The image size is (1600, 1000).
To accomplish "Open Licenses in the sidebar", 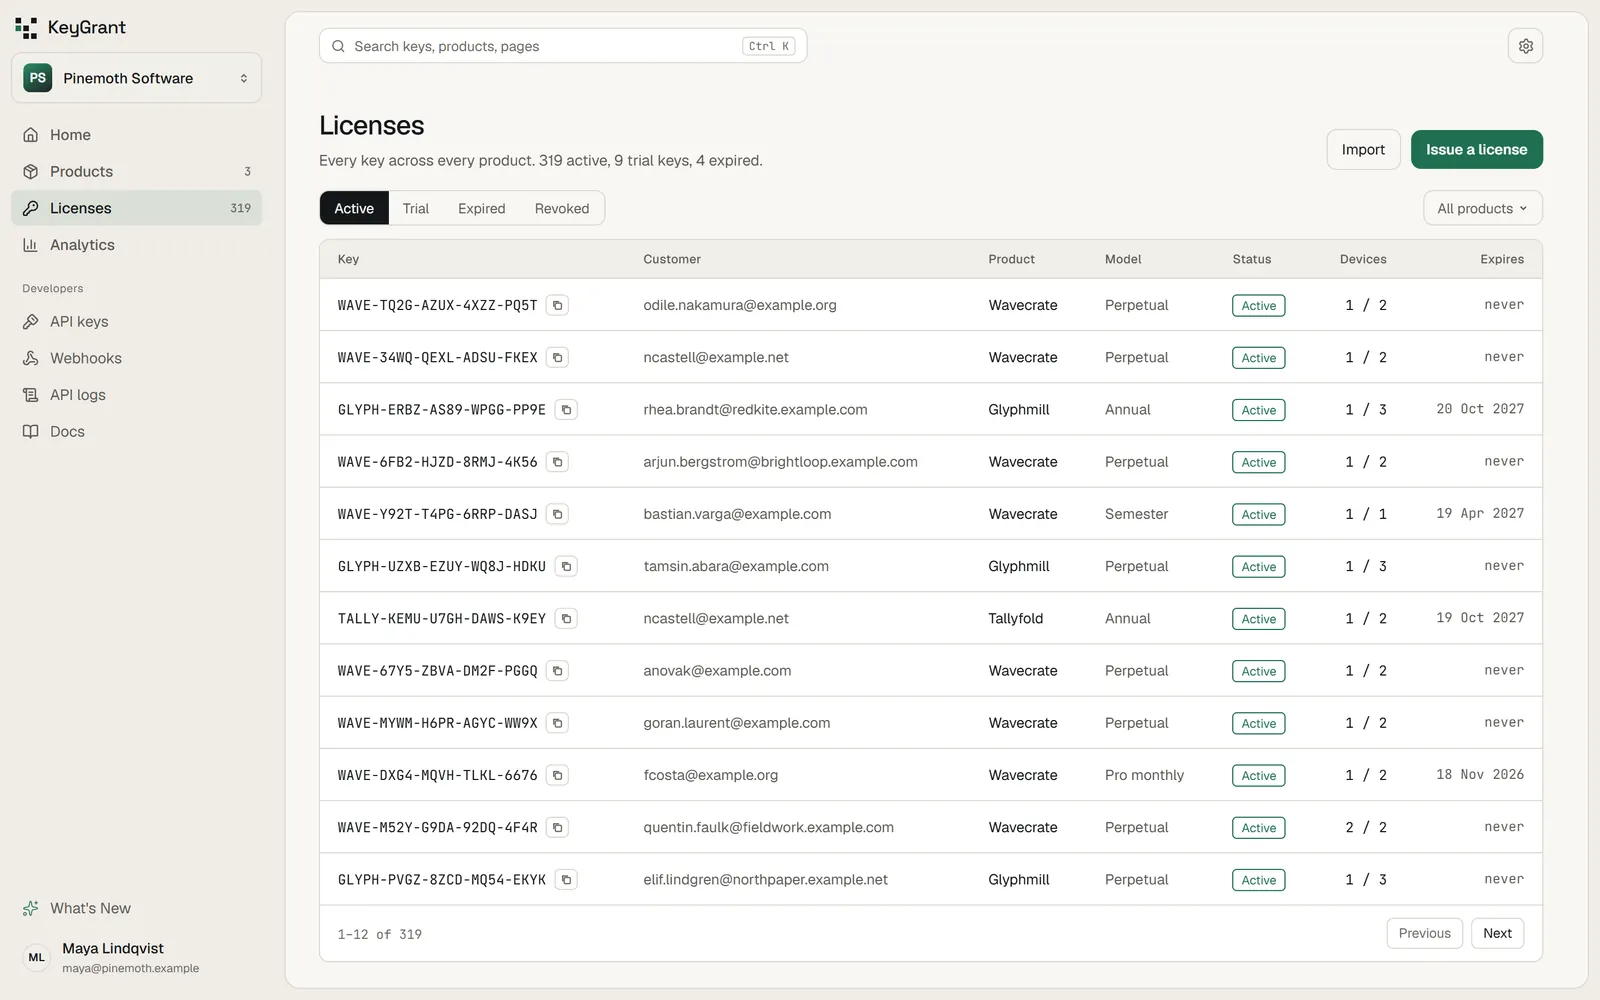I will click(137, 208).
